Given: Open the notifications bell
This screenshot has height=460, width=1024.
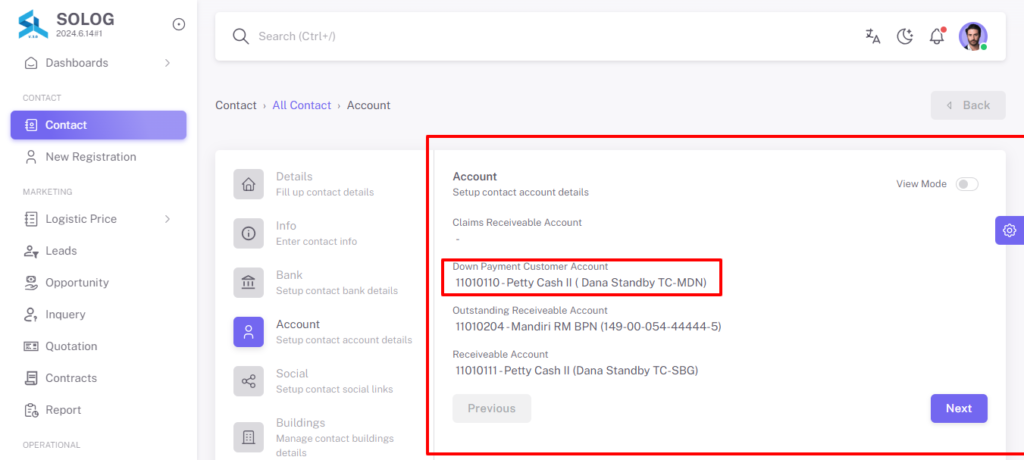Looking at the screenshot, I should click(x=937, y=36).
